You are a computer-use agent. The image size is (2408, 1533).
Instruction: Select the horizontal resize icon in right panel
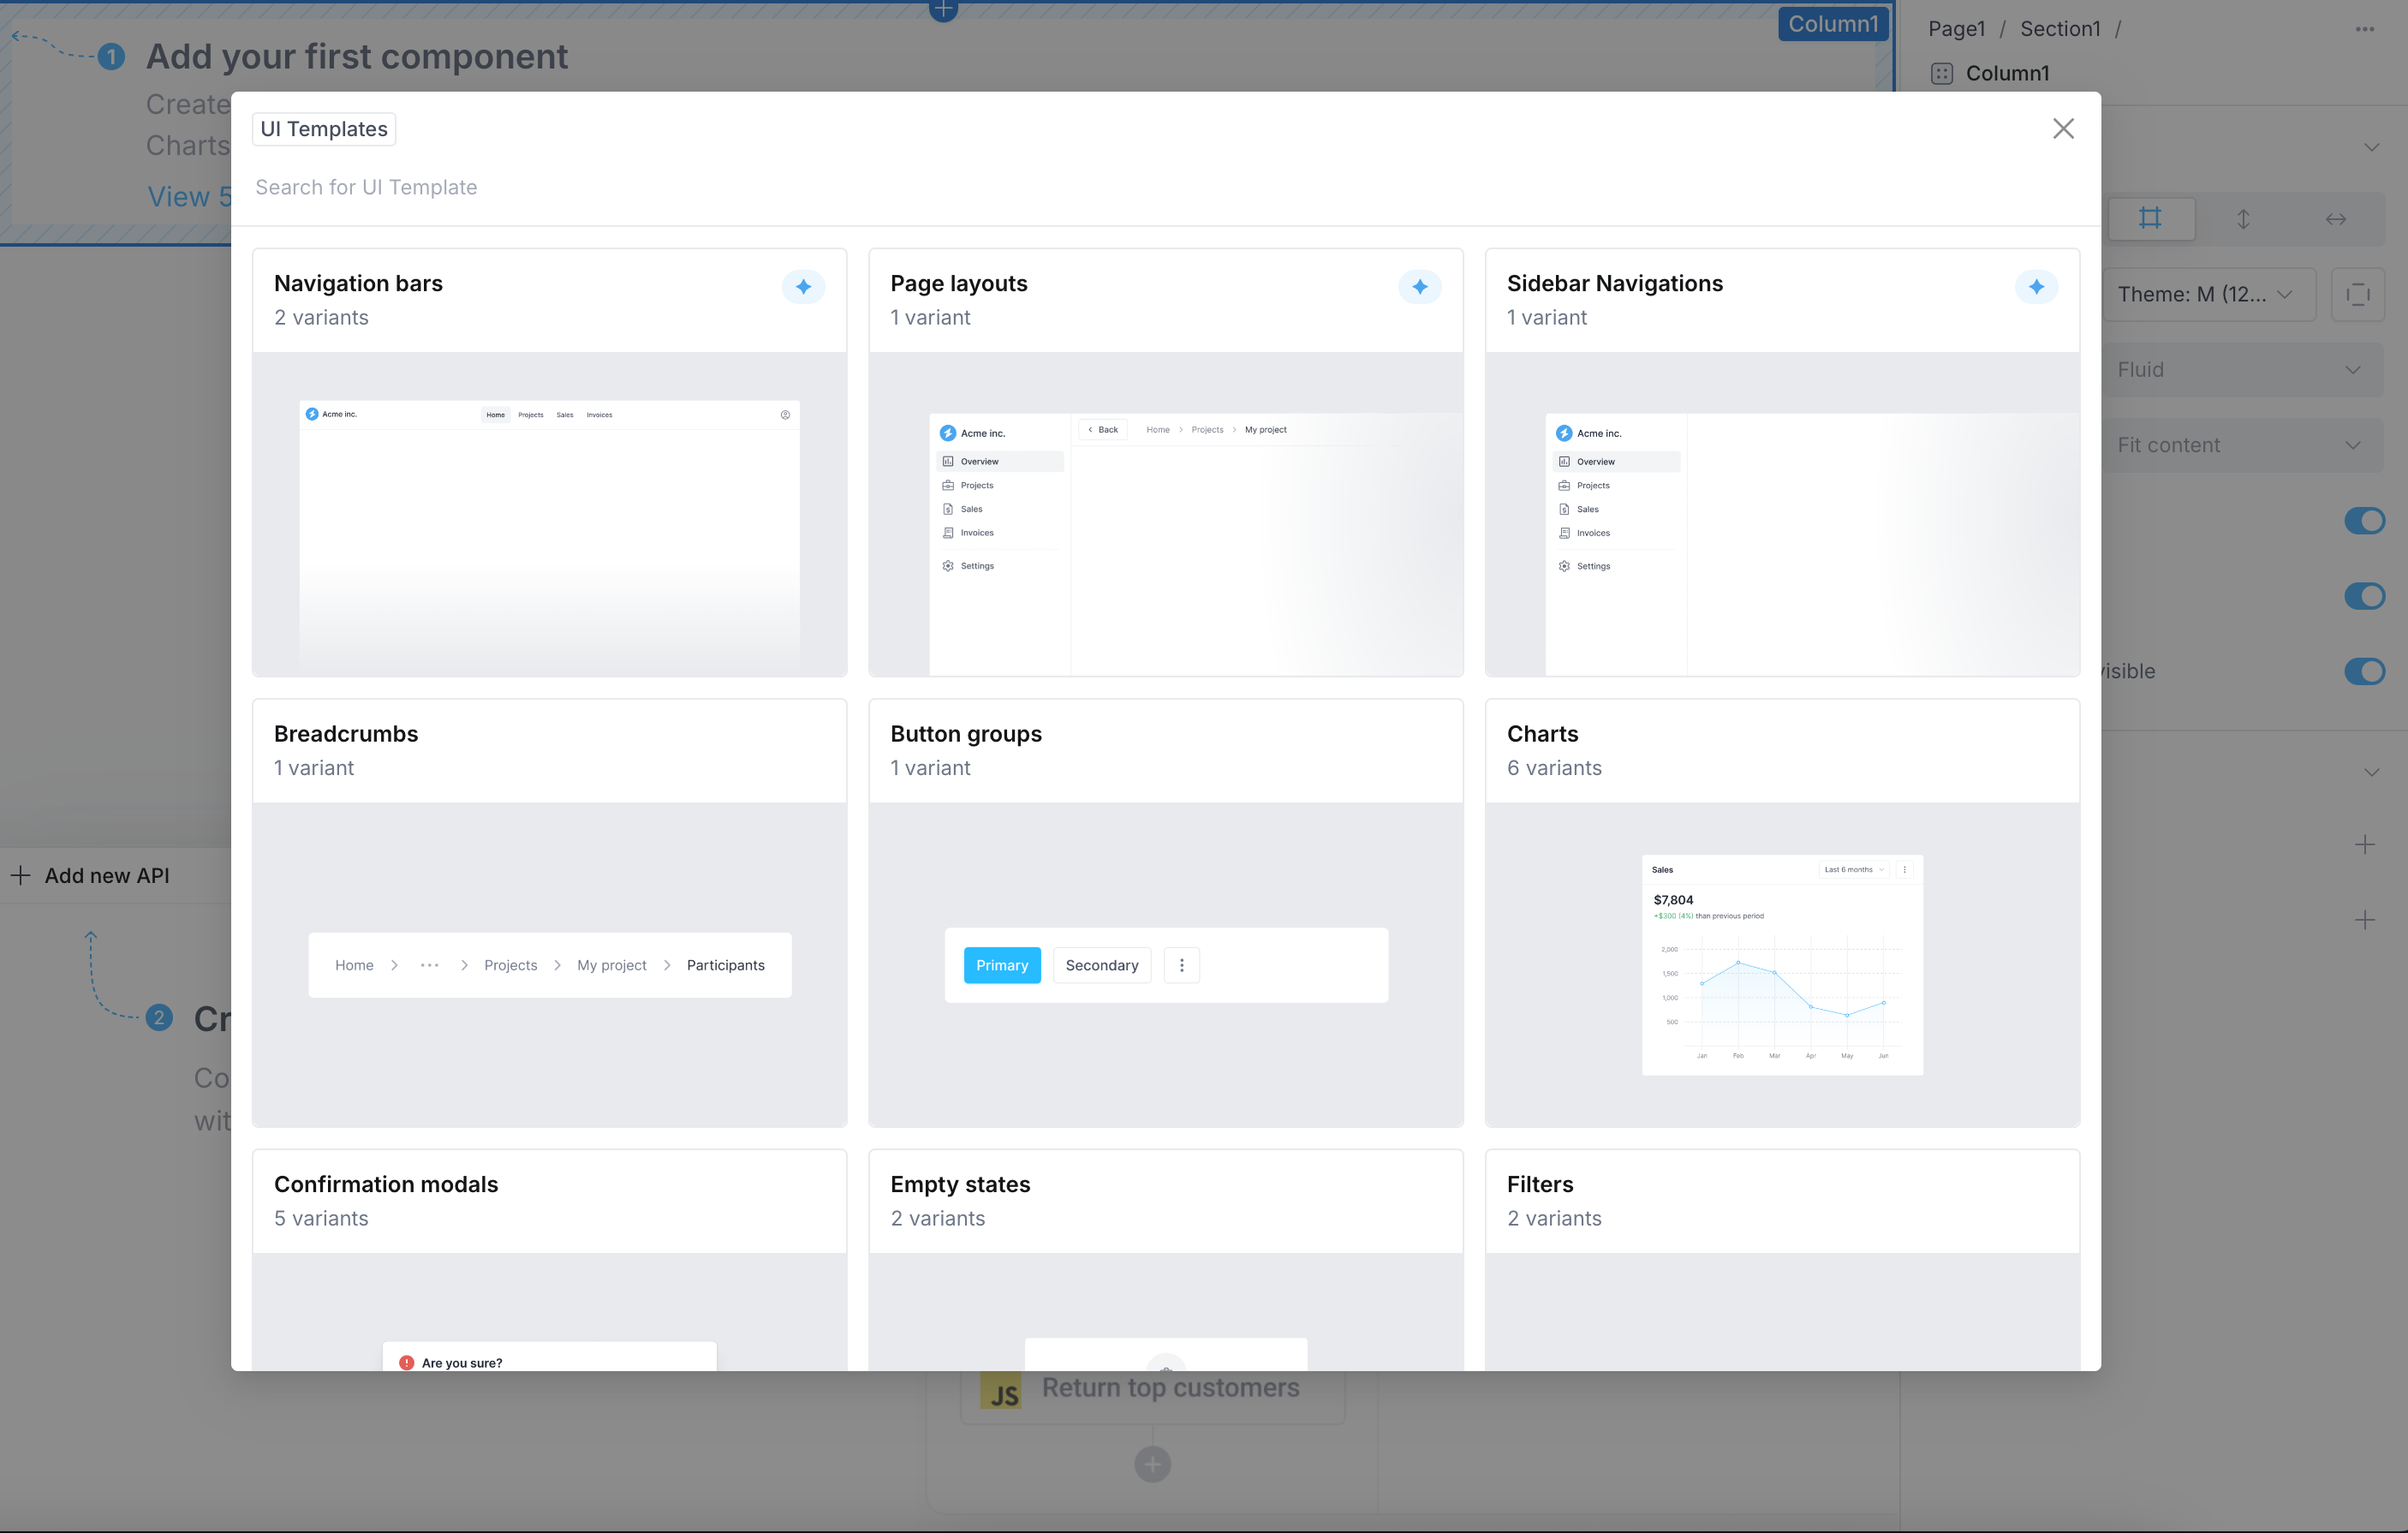(x=2336, y=218)
